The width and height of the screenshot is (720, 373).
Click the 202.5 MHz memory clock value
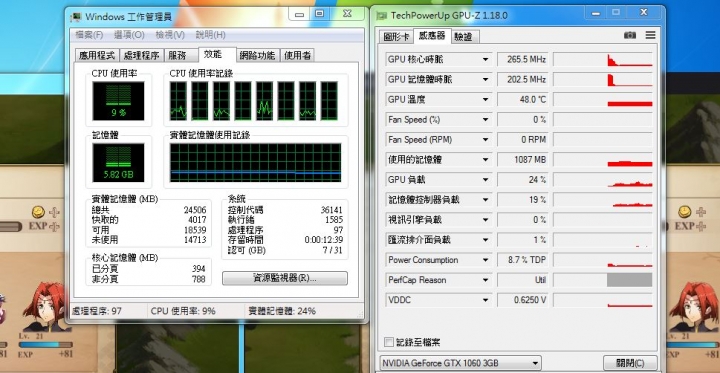[x=523, y=79]
